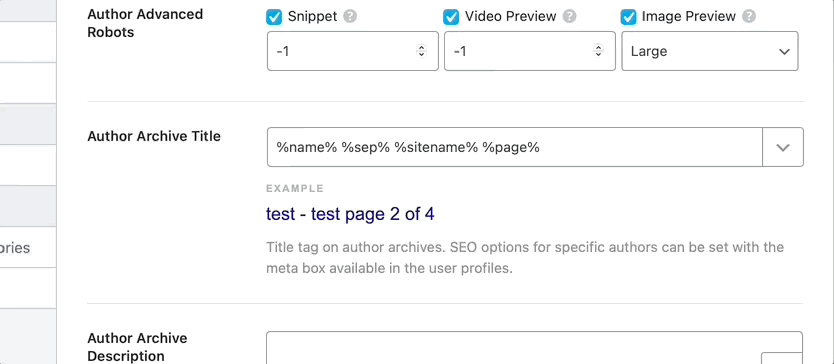Click the Author Archive Title label
Image resolution: width=834 pixels, height=364 pixels.
point(154,136)
